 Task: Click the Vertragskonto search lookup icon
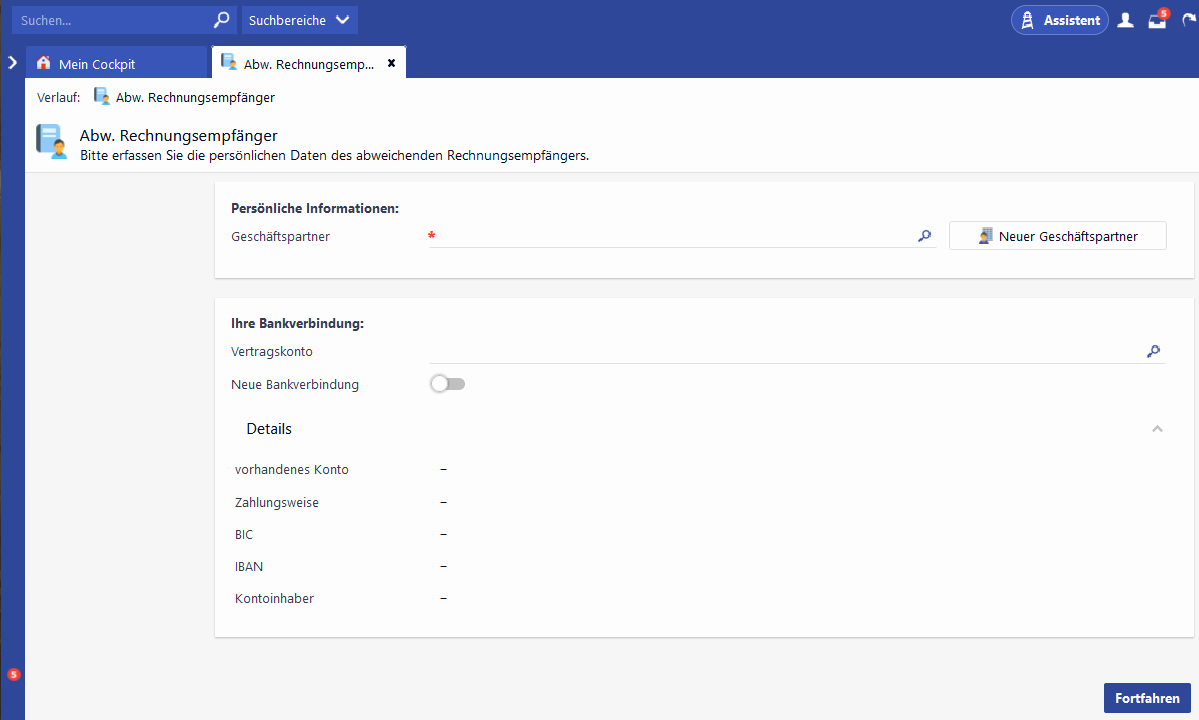pyautogui.click(x=1153, y=352)
